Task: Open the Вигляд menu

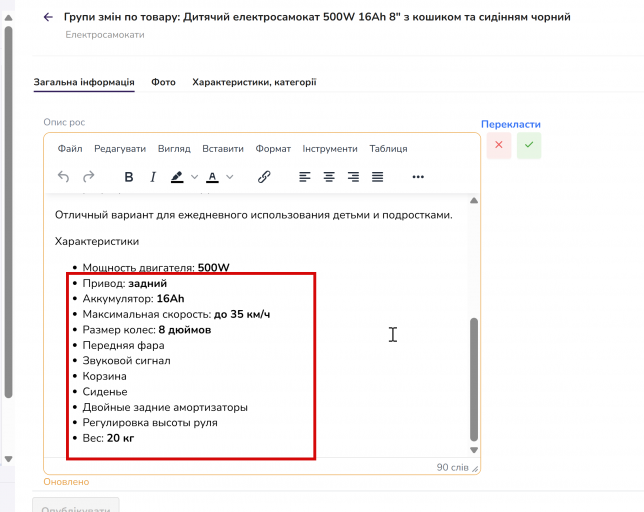Action: point(174,149)
